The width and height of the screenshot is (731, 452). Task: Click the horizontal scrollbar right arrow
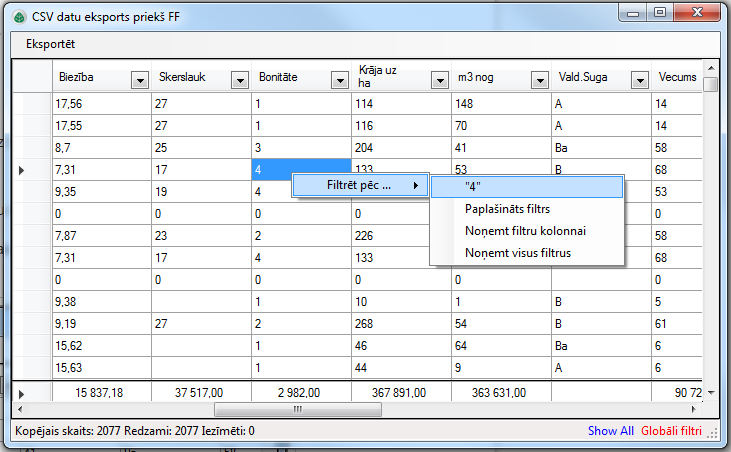pyautogui.click(x=695, y=409)
